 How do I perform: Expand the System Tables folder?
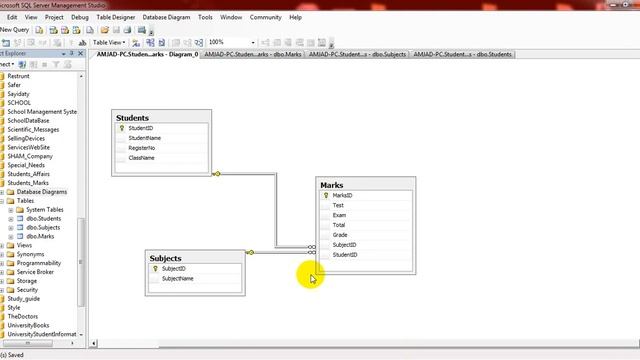11,210
